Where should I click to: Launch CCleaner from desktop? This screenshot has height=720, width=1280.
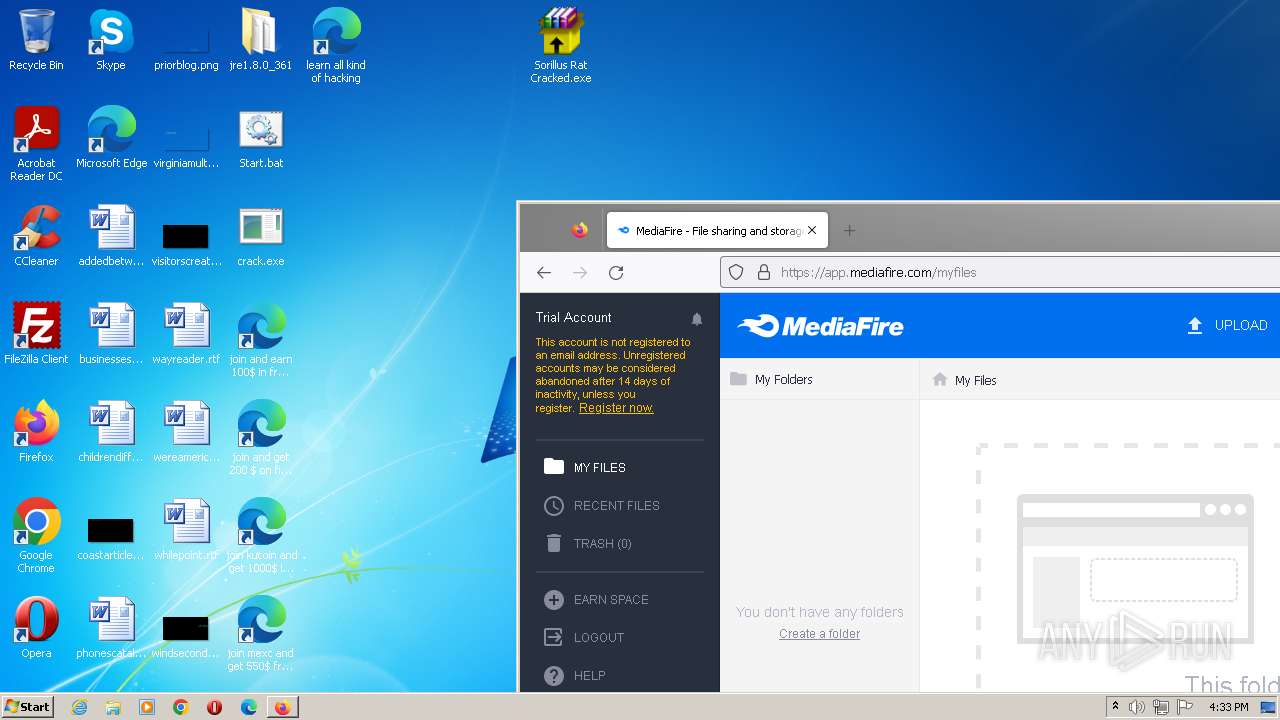36,236
